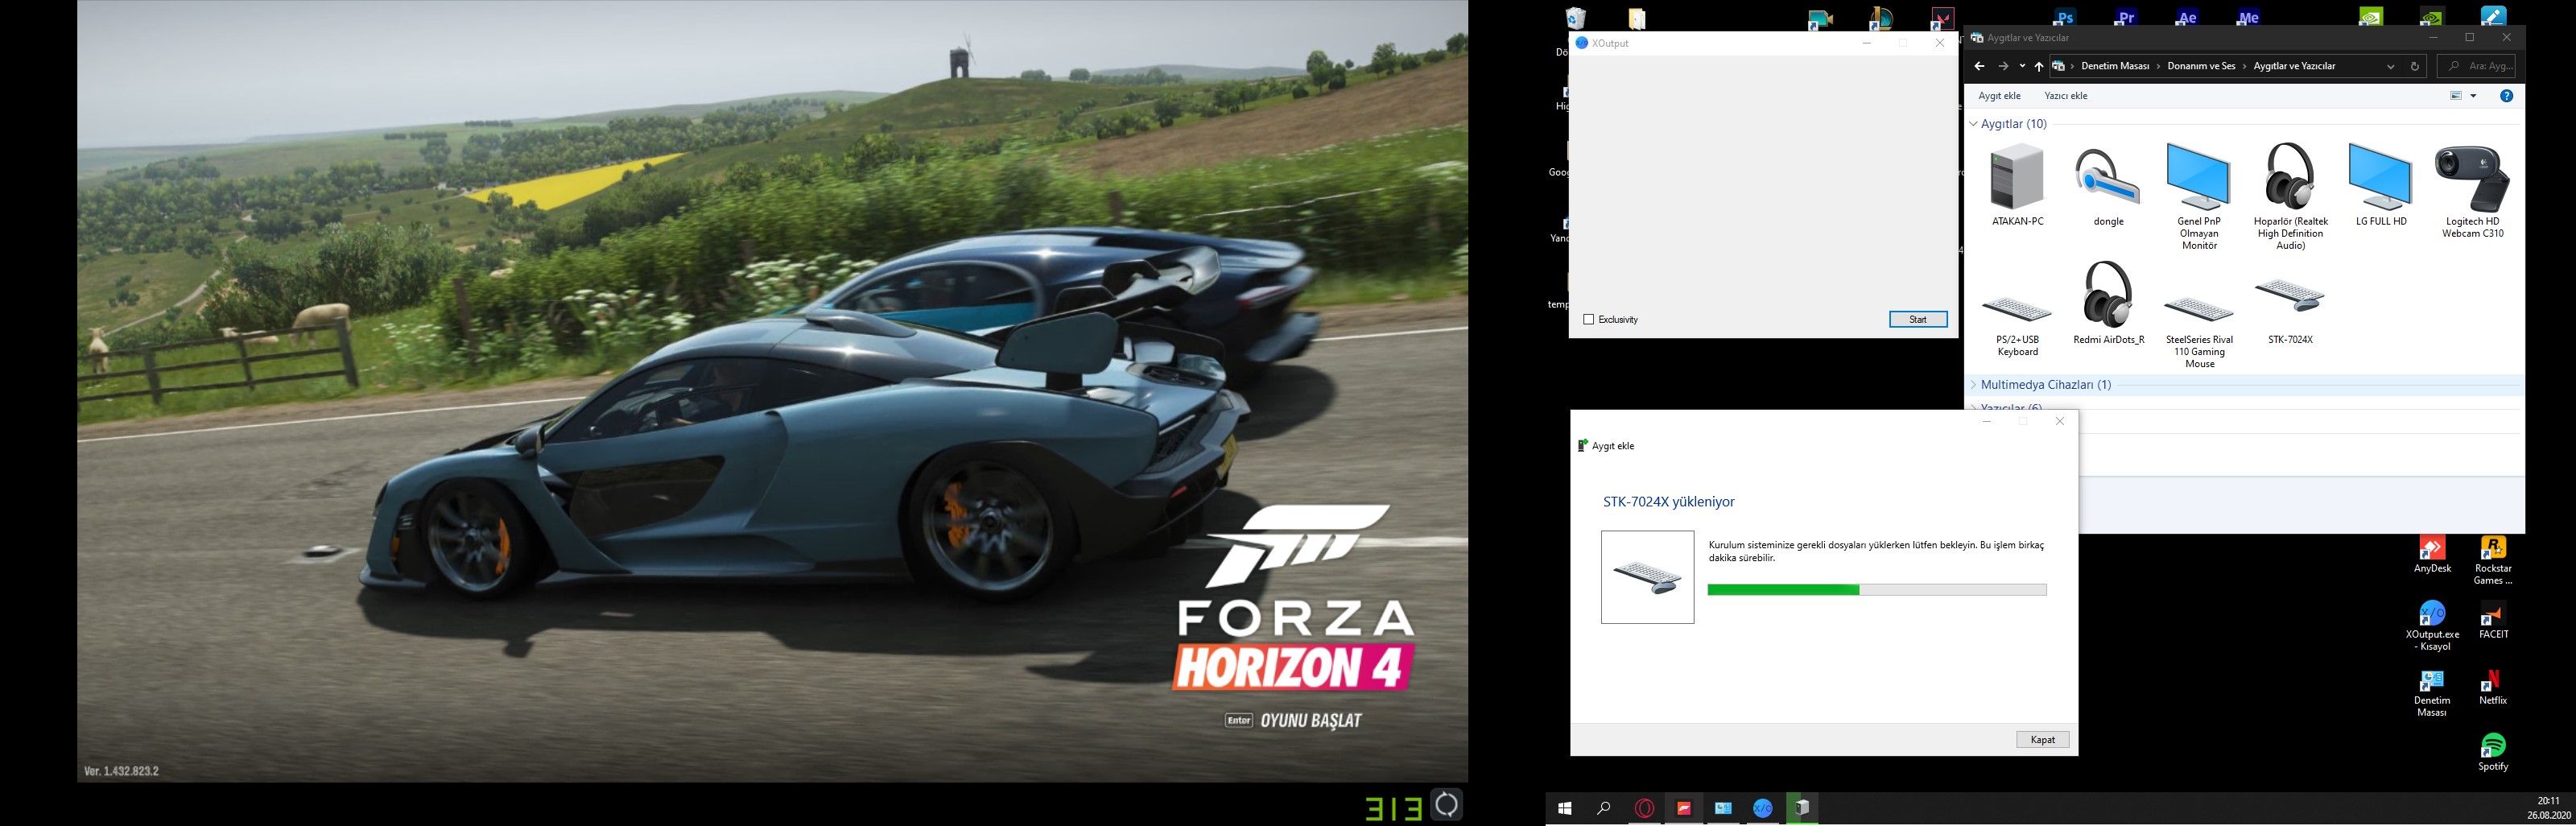2576x826 pixels.
Task: Click the help icon in Aygıtlar ve Yazıcılar
Action: (2506, 96)
